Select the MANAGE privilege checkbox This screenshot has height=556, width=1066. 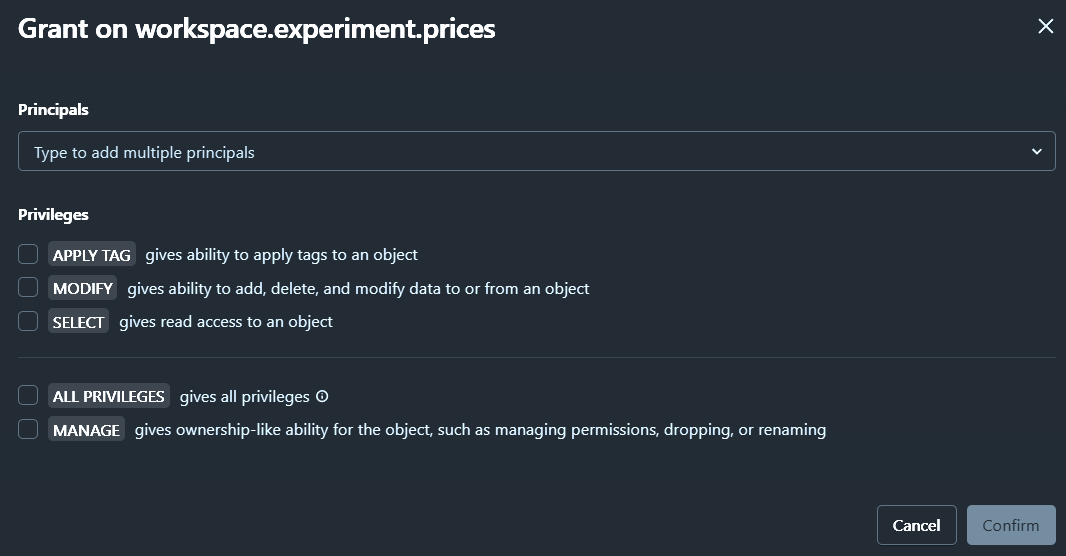[28, 430]
